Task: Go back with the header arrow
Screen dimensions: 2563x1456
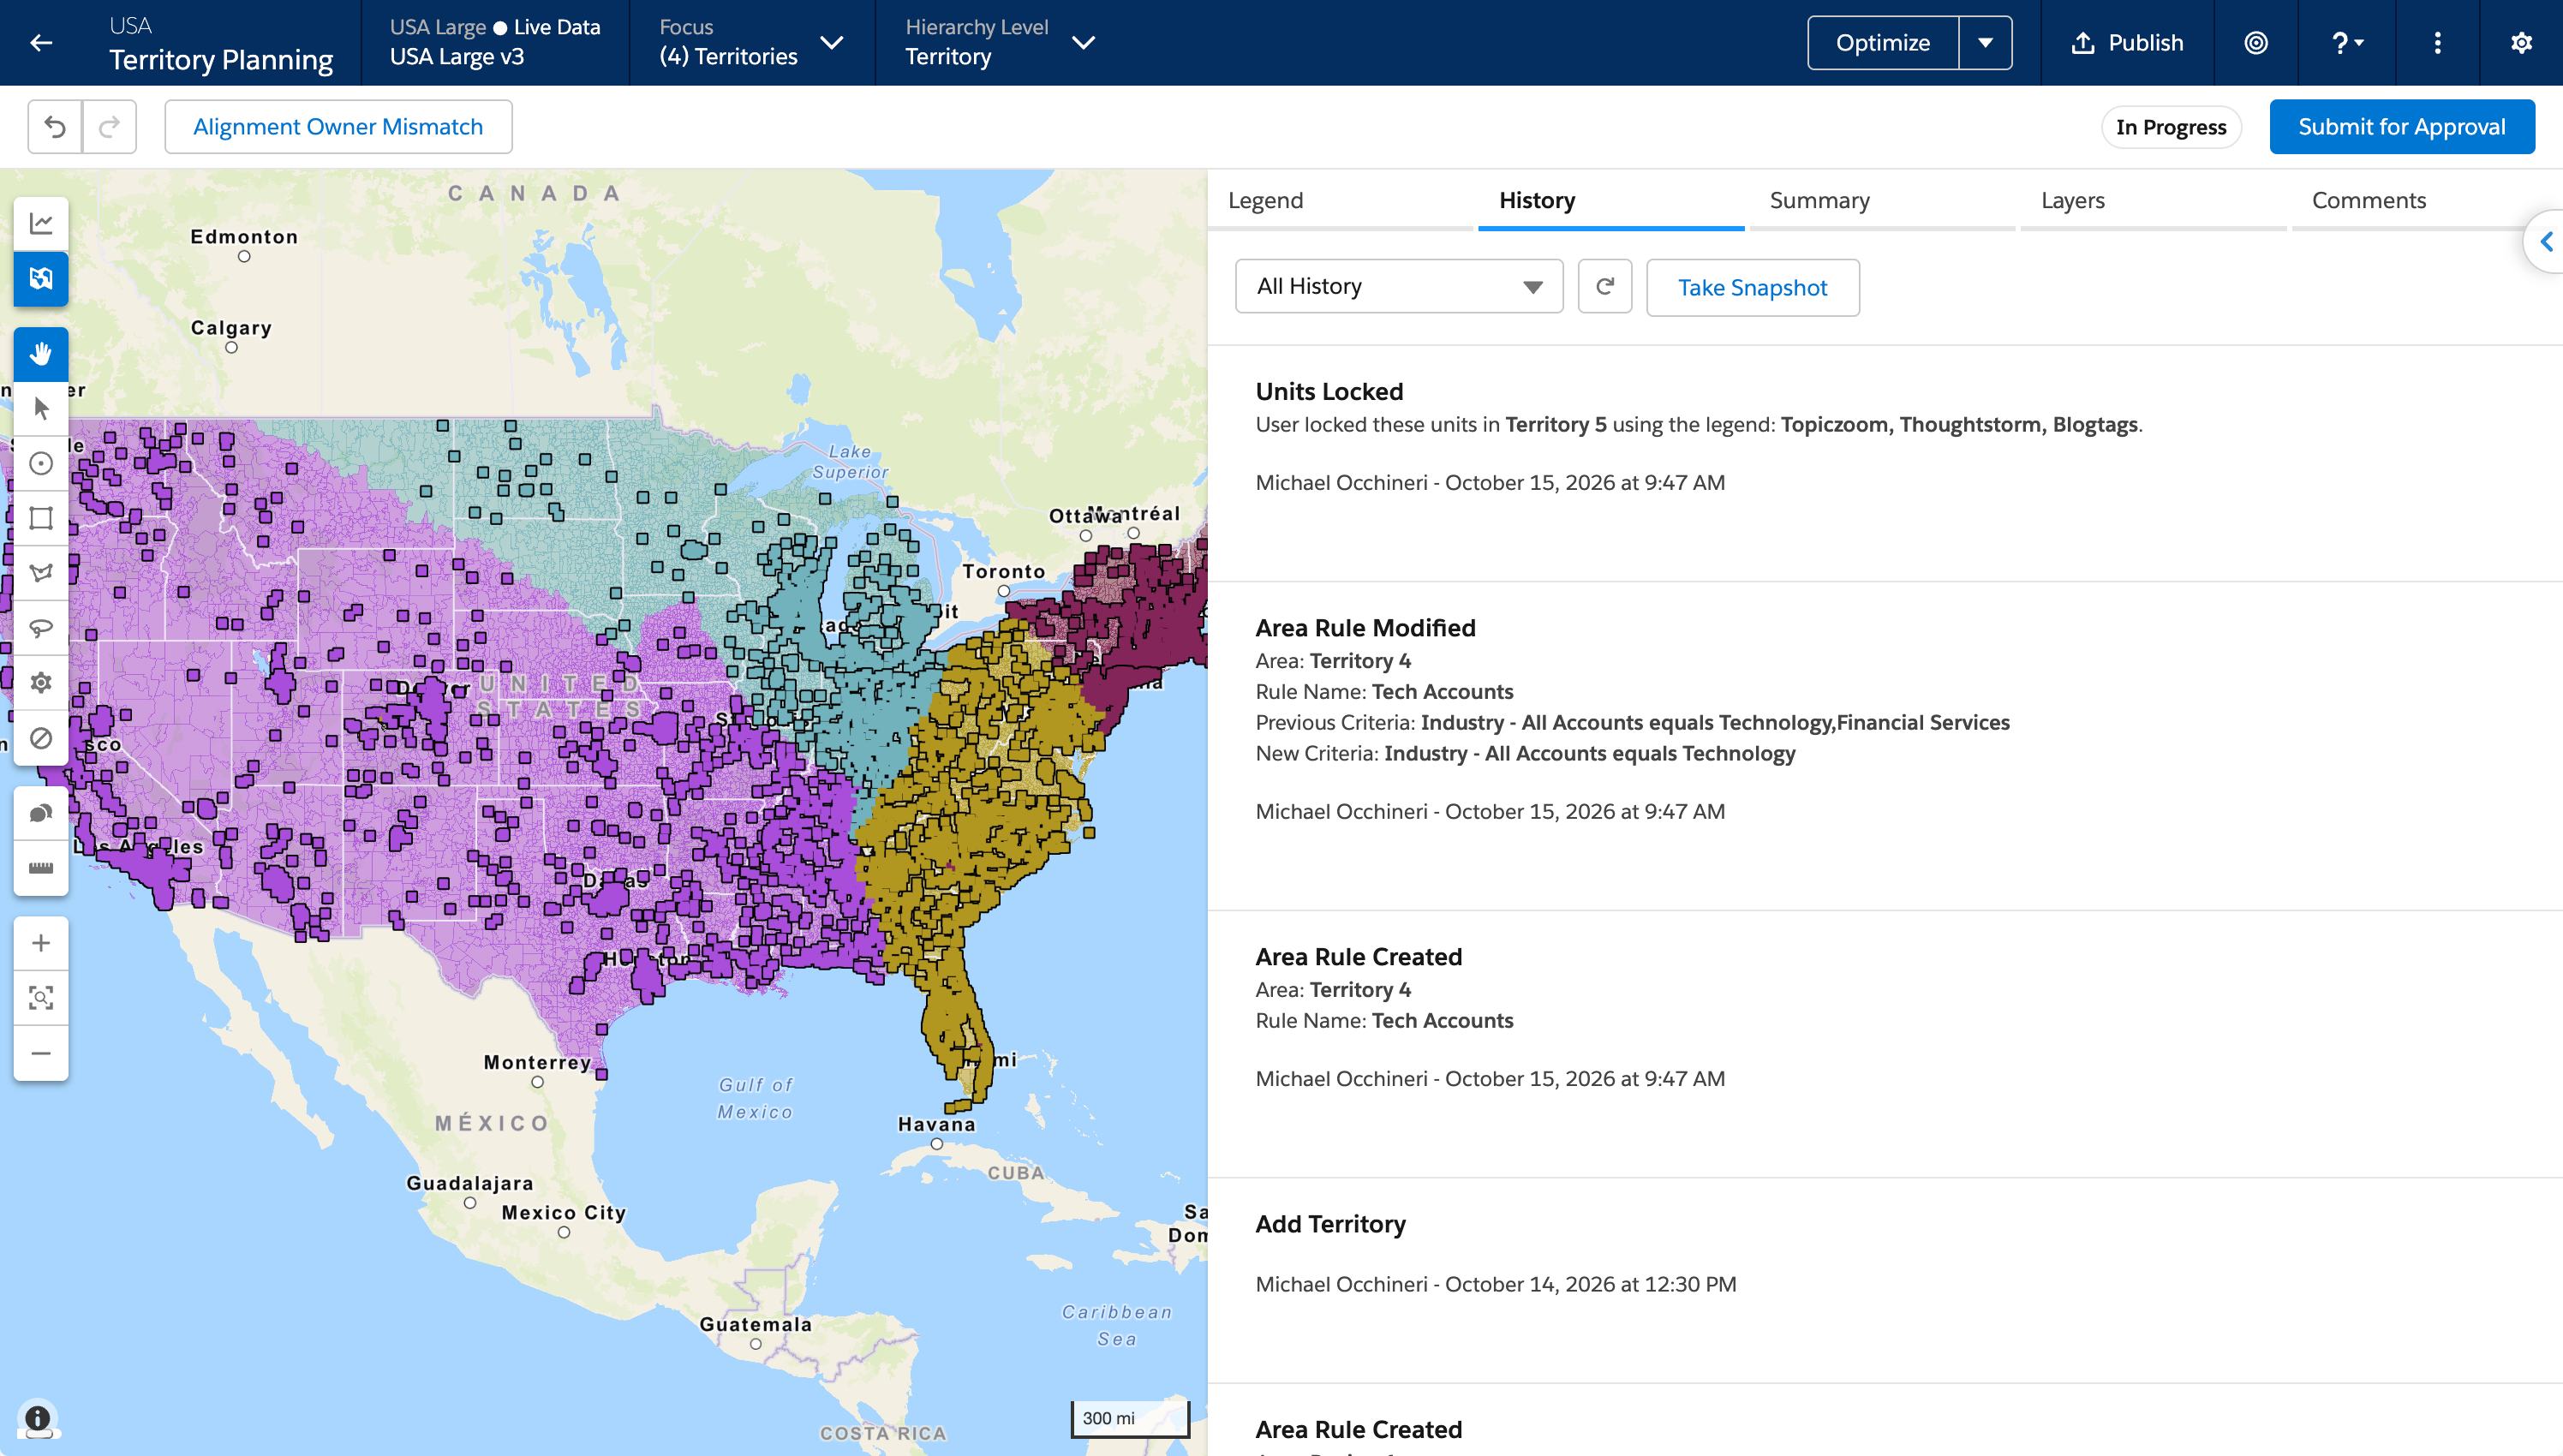Action: tap(41, 43)
